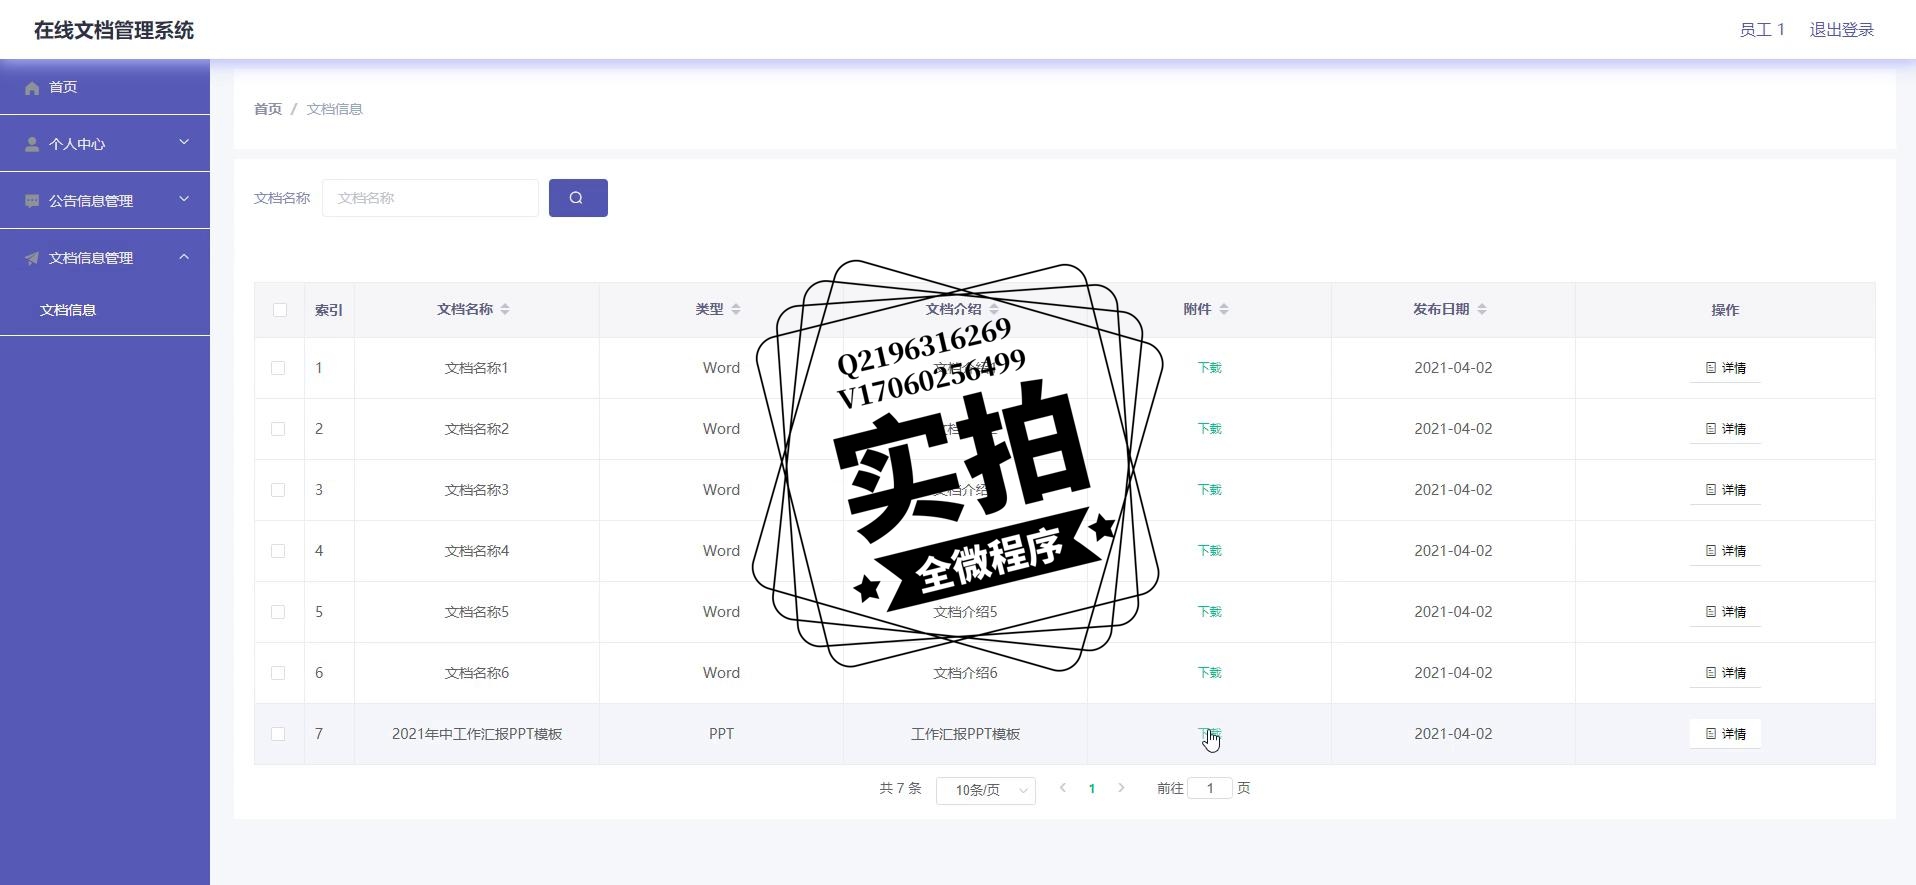1916x885 pixels.
Task: Click the PPT type cell
Action: pyautogui.click(x=721, y=734)
